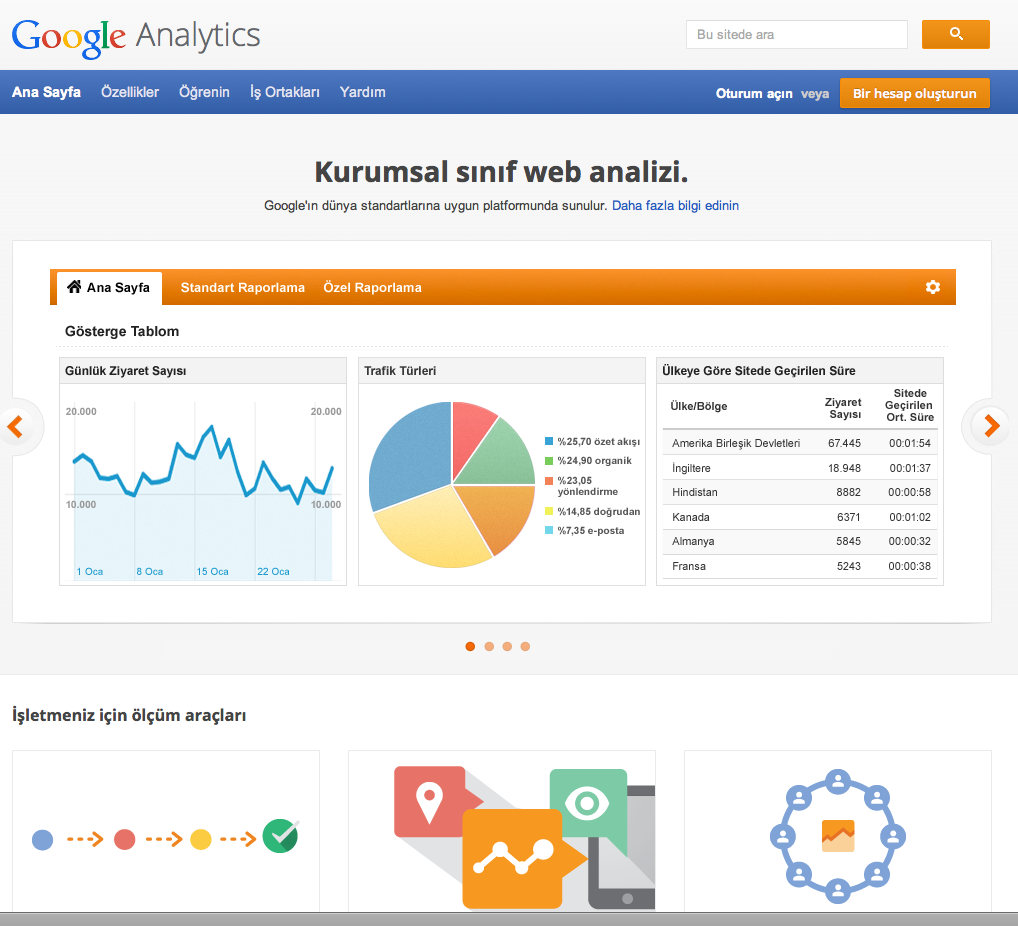This screenshot has width=1018, height=926.
Task: Click the Ülke/Bölge column header
Action: coord(699,407)
